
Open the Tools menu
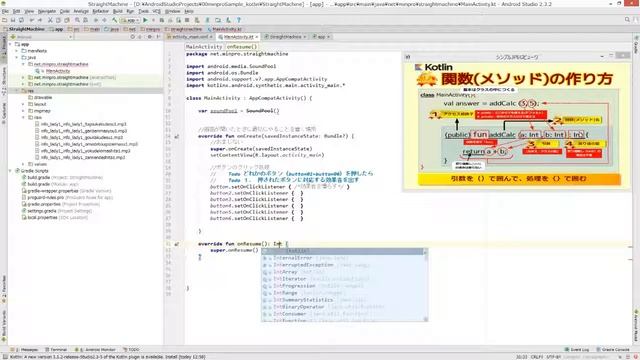[x=143, y=11]
